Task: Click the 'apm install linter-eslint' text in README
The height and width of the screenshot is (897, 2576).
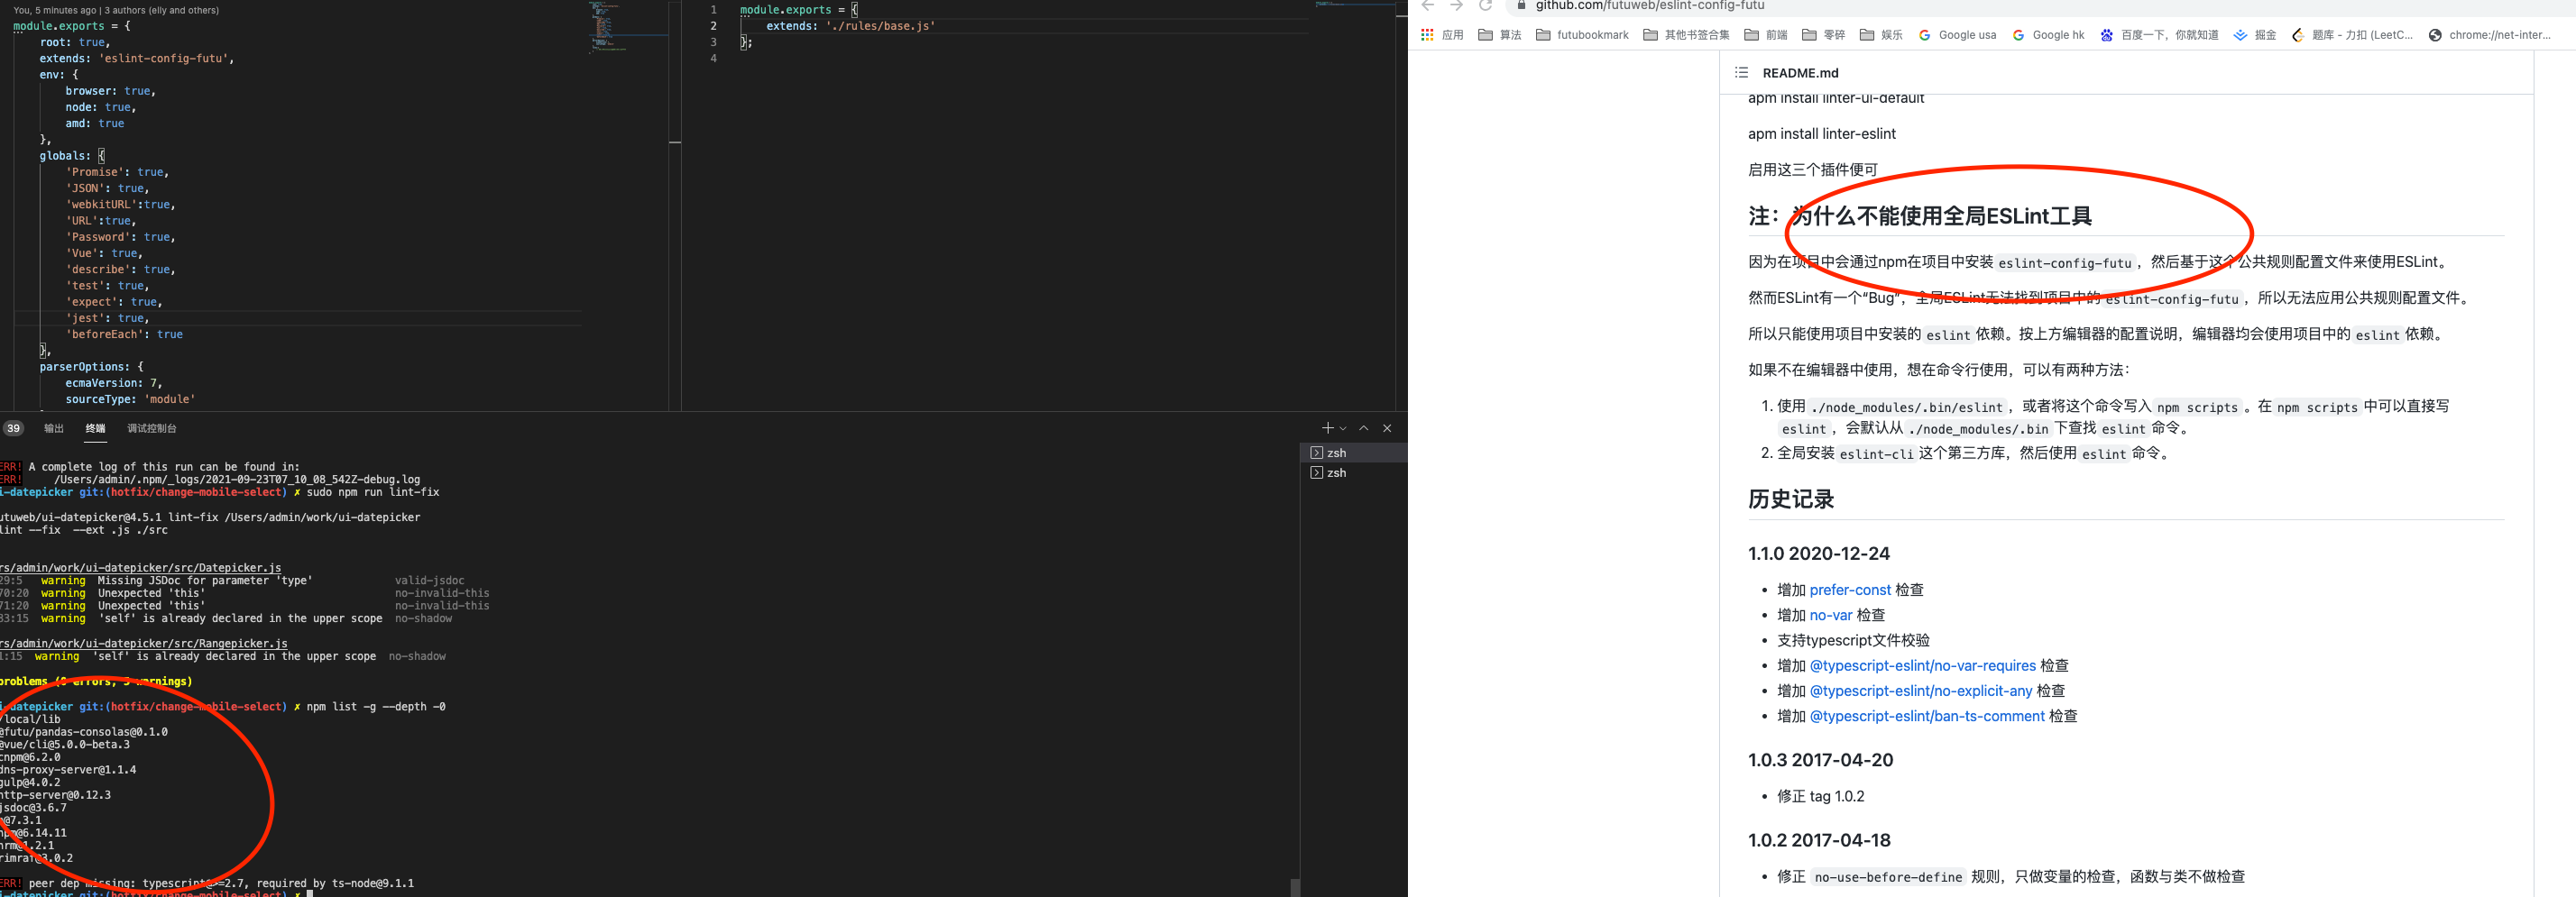Action: (x=1821, y=134)
